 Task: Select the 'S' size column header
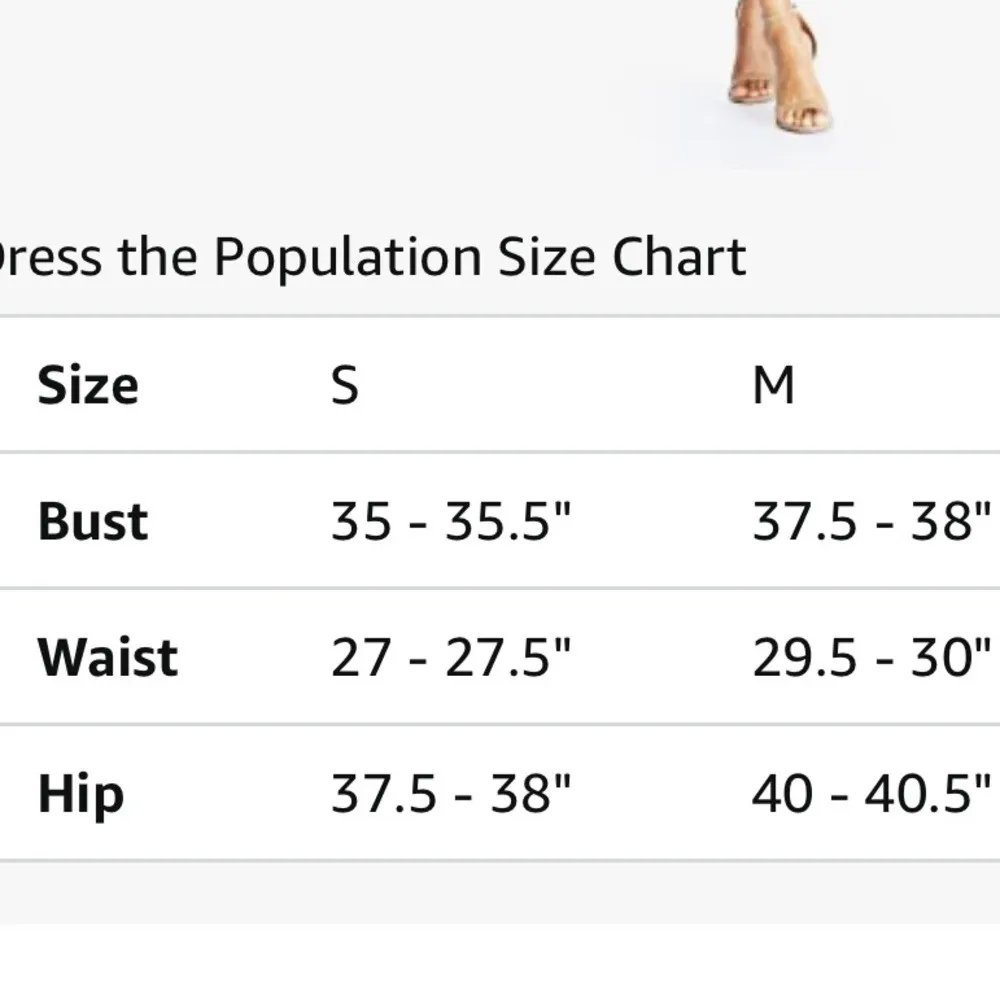point(345,385)
